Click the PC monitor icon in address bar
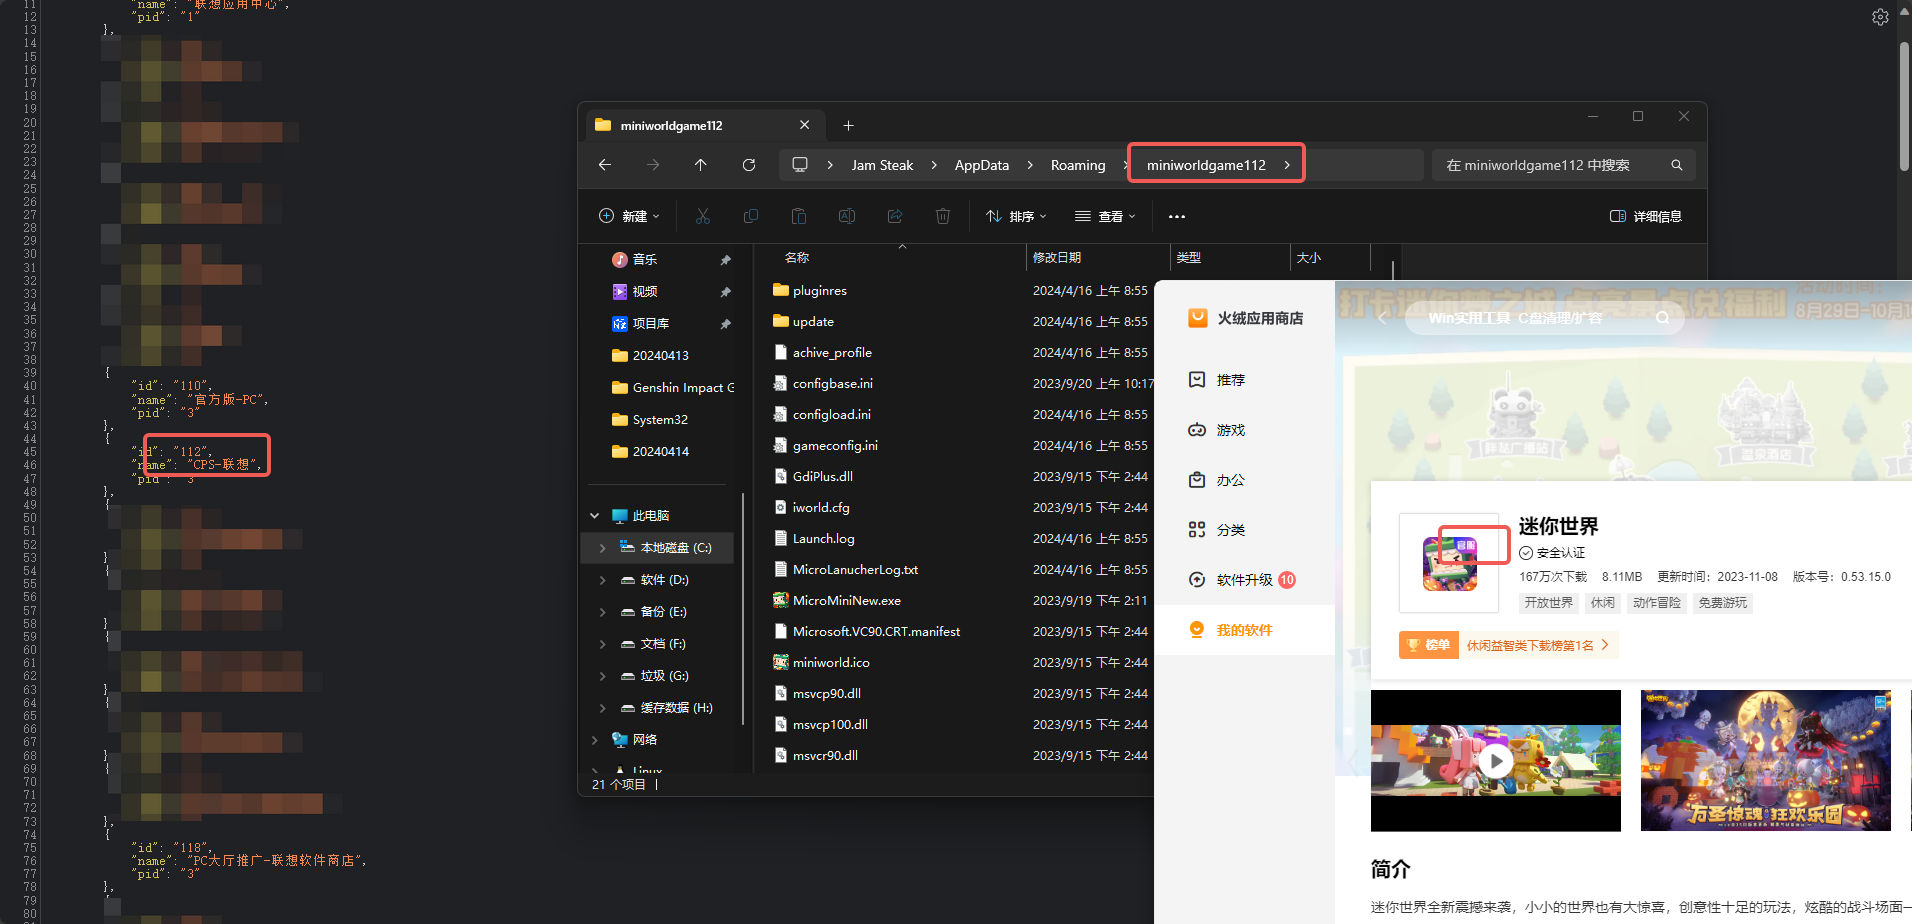This screenshot has width=1912, height=924. tap(800, 165)
